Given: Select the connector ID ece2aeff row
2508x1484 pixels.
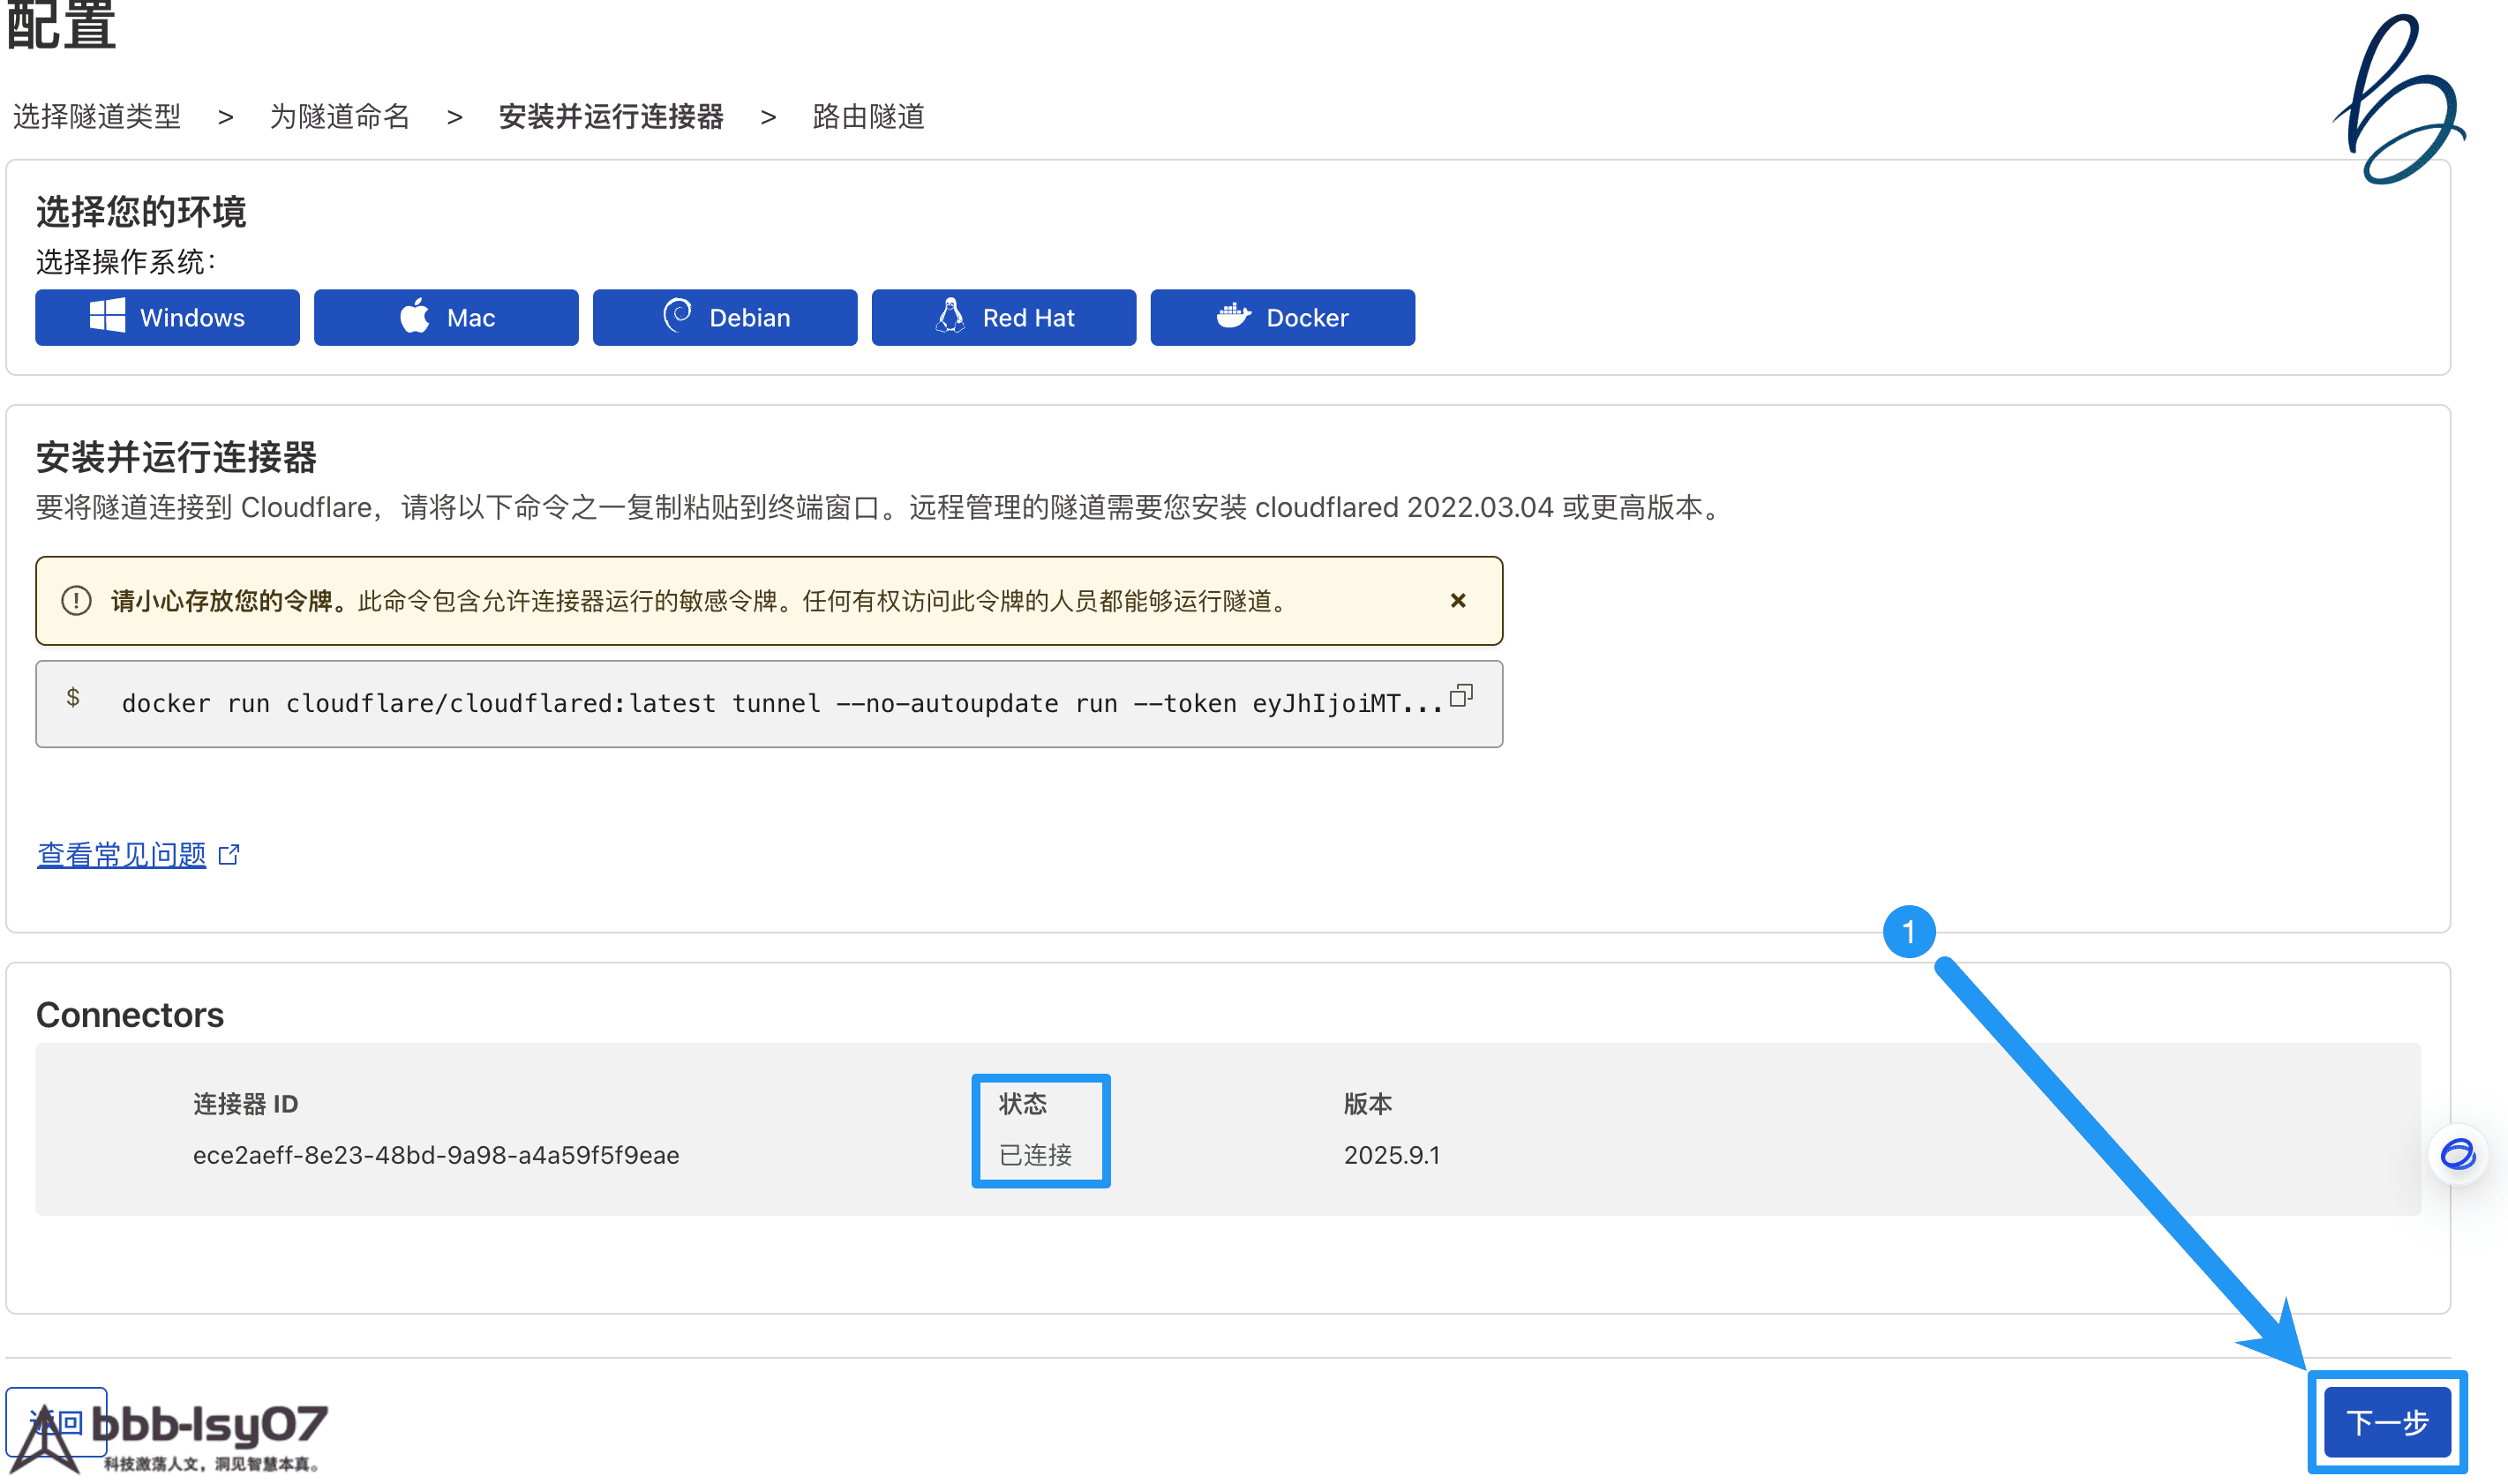Looking at the screenshot, I should coord(436,1155).
